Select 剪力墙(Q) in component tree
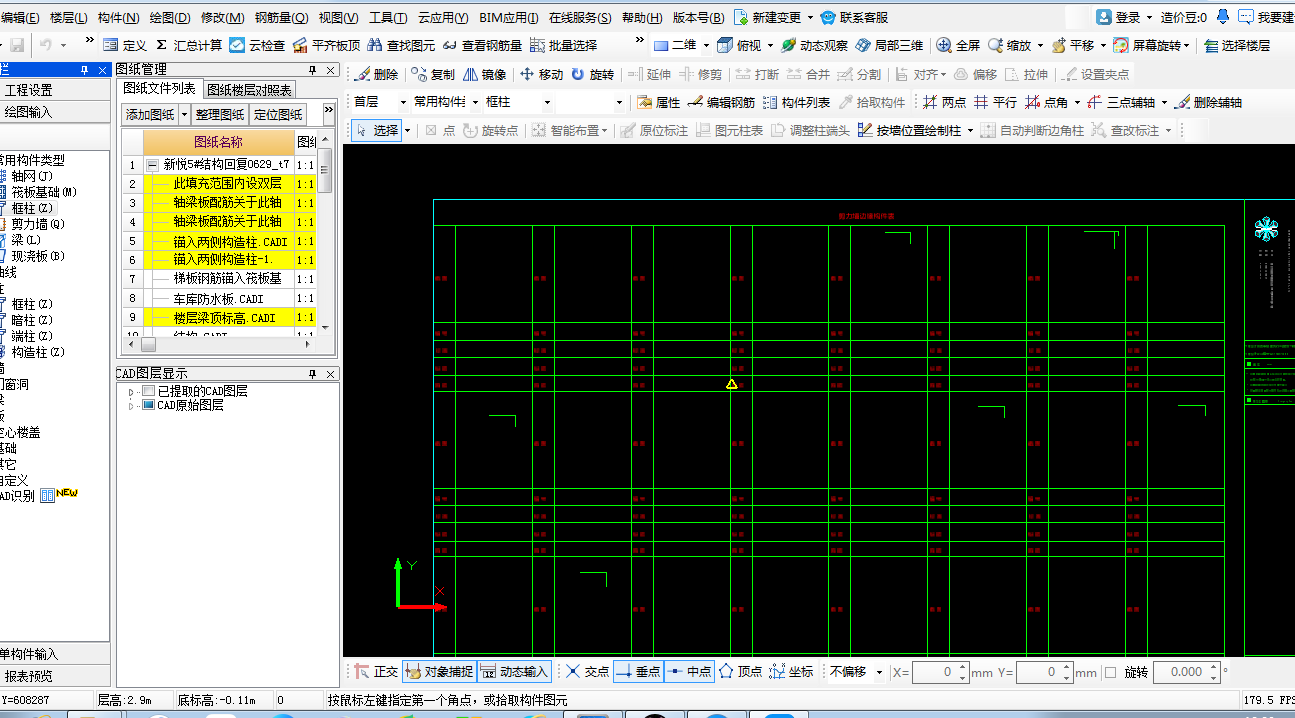The image size is (1295, 718). pyautogui.click(x=36, y=224)
